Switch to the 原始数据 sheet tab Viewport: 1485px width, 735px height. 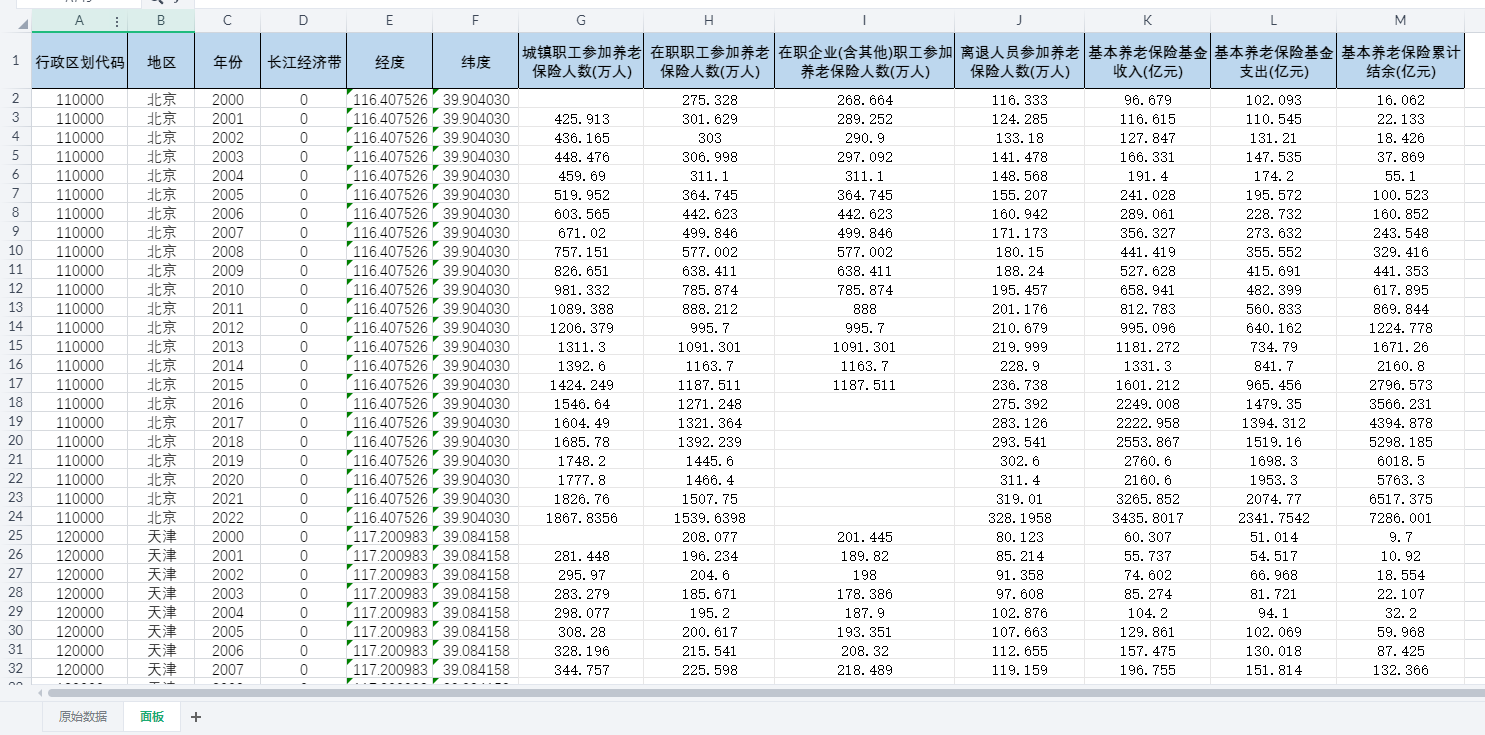pos(83,716)
